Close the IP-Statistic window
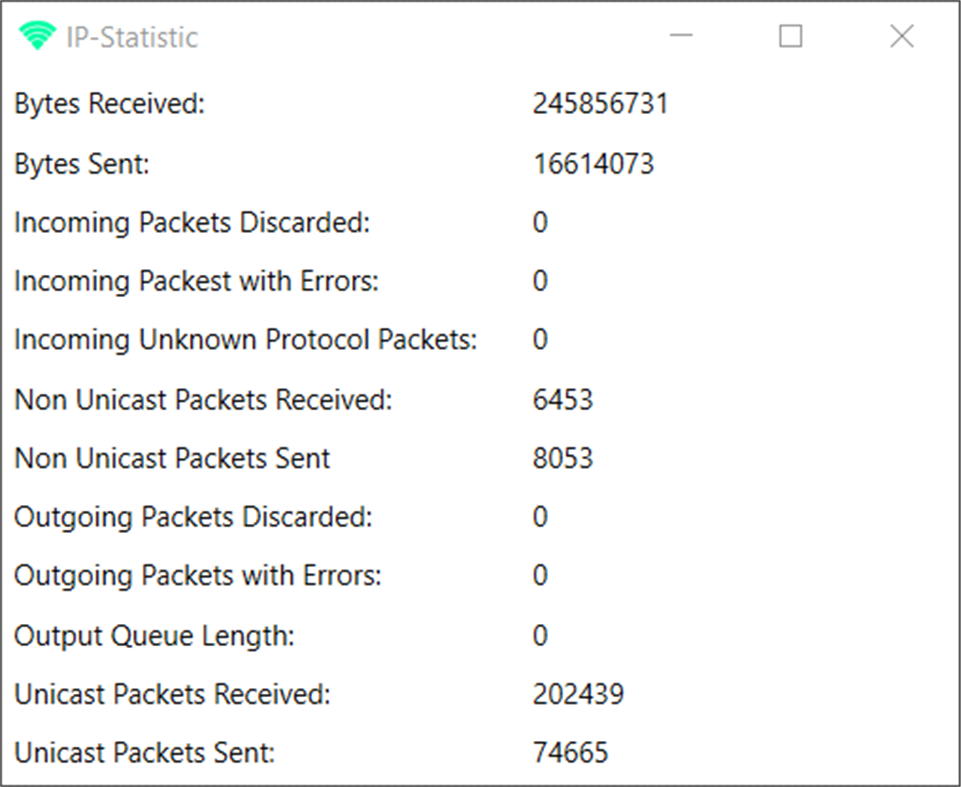Screen dimensions: 961x787 [x=901, y=37]
